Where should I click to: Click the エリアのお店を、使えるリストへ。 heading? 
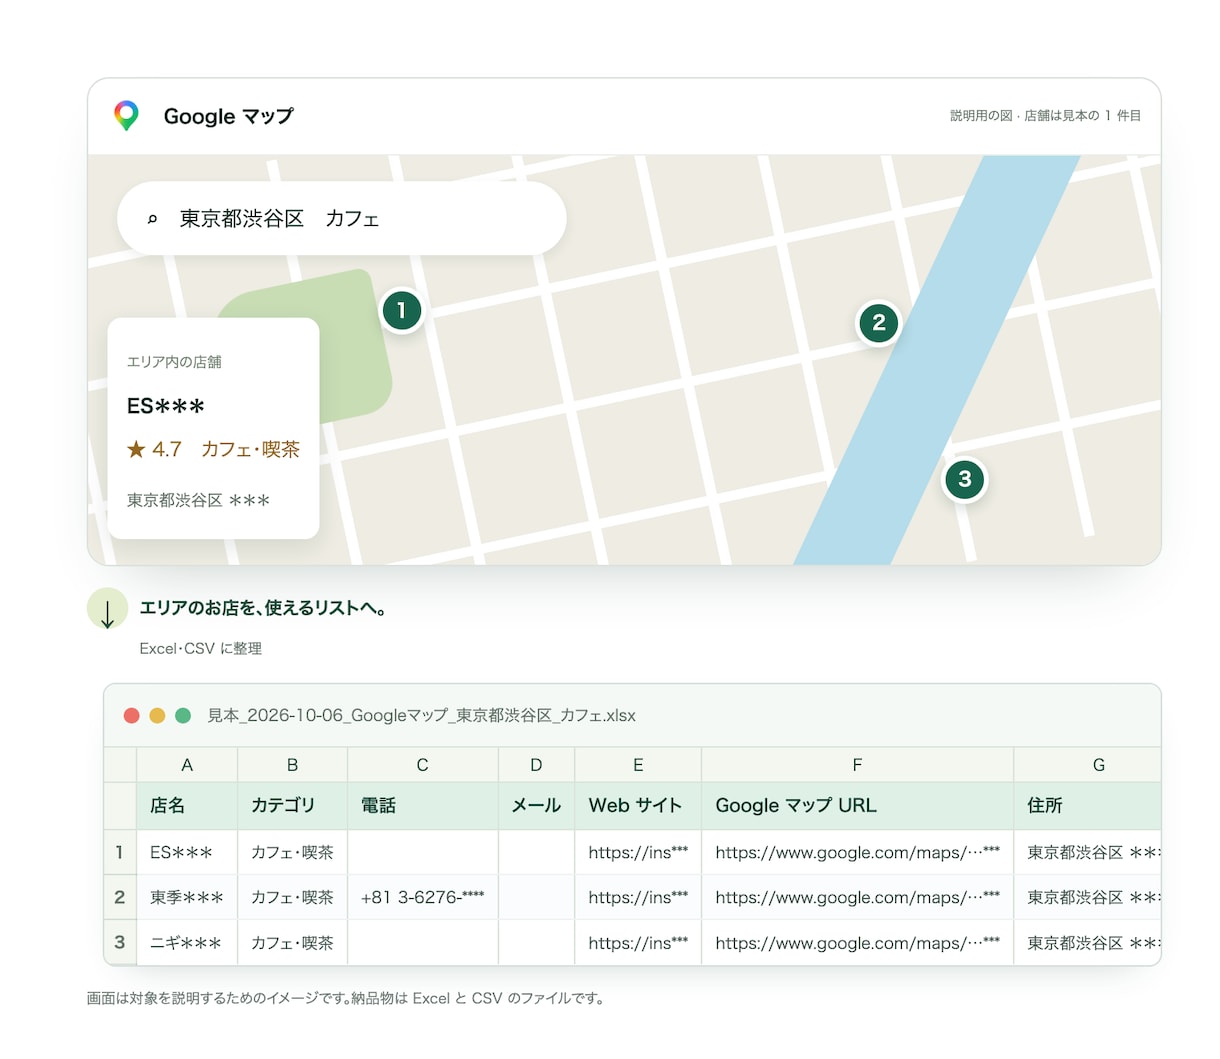pyautogui.click(x=264, y=608)
